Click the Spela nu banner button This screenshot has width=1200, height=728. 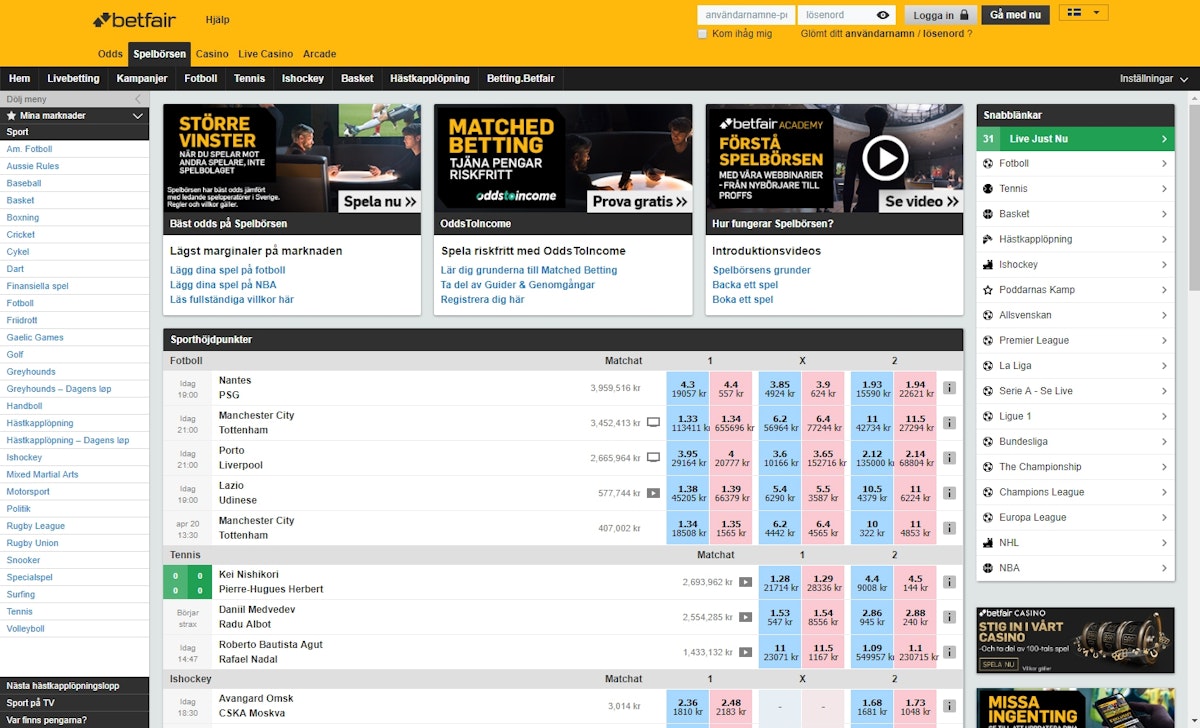pos(378,201)
